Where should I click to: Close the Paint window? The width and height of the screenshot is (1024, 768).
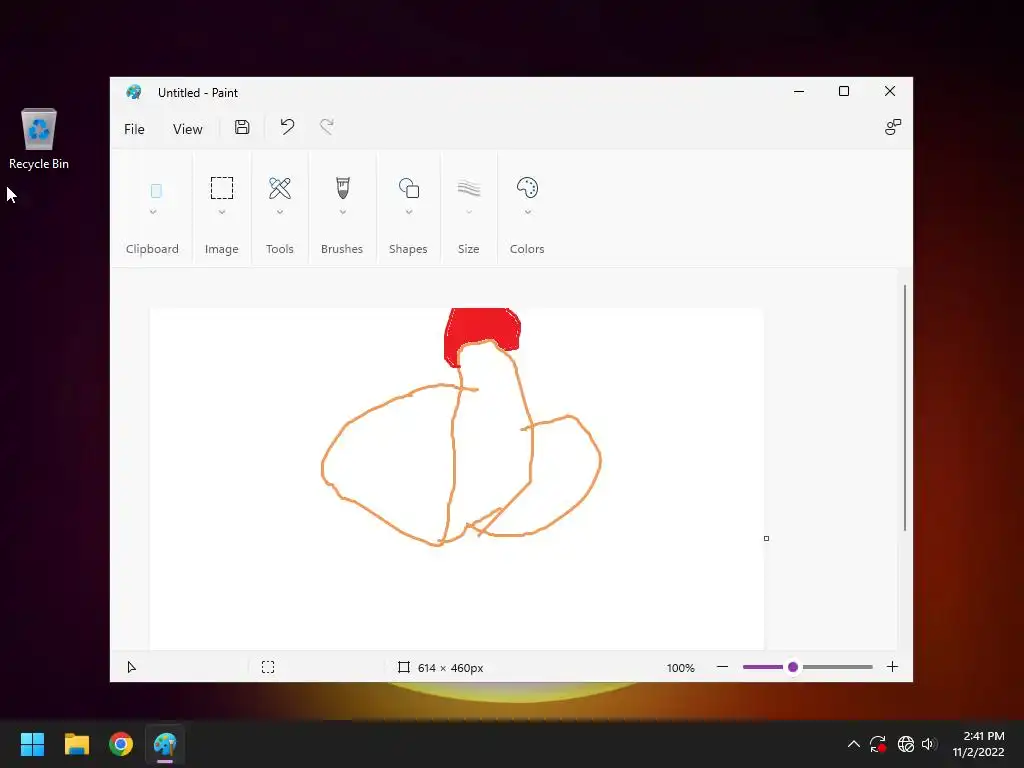889,91
